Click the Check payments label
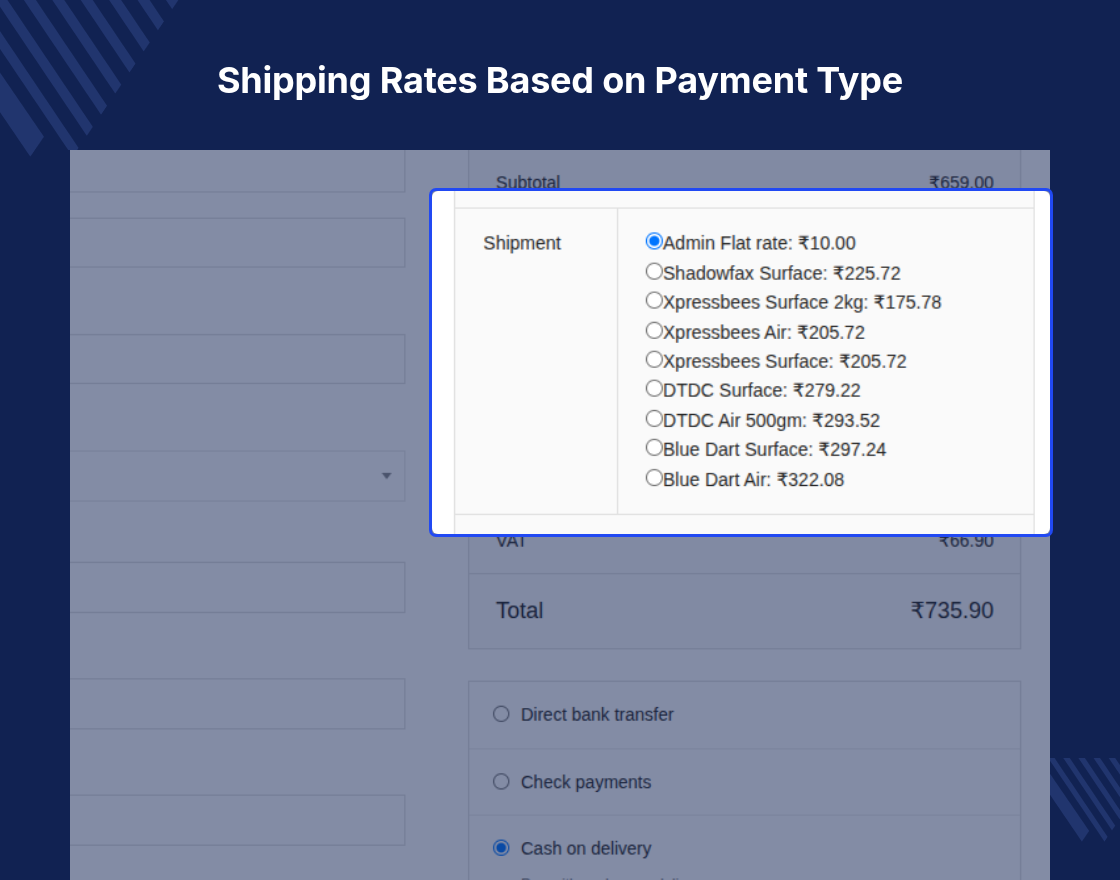 click(586, 782)
